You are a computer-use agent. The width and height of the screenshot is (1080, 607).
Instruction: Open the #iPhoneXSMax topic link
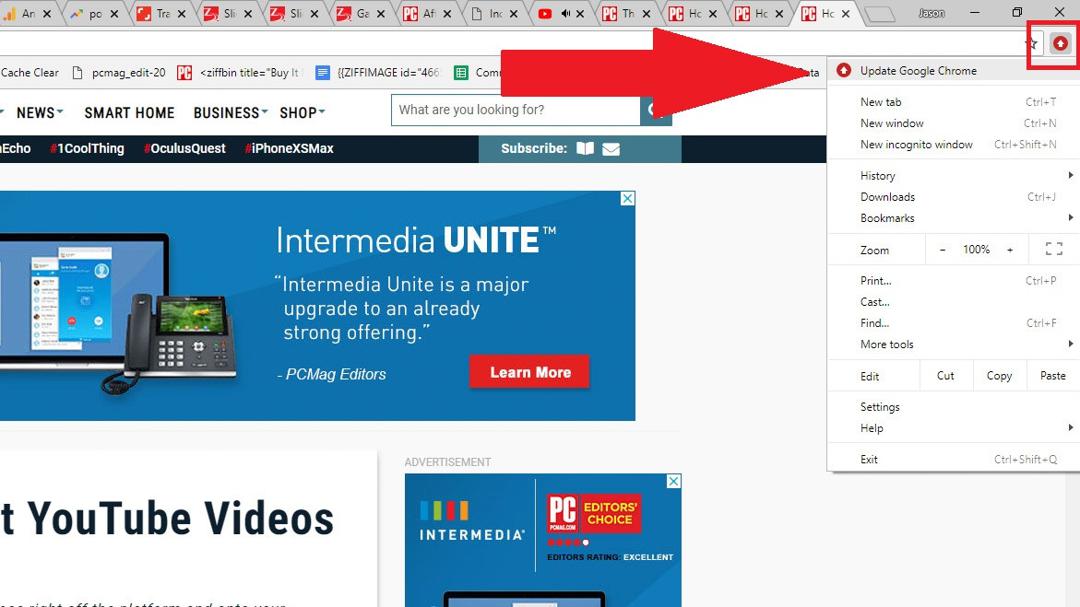(289, 148)
